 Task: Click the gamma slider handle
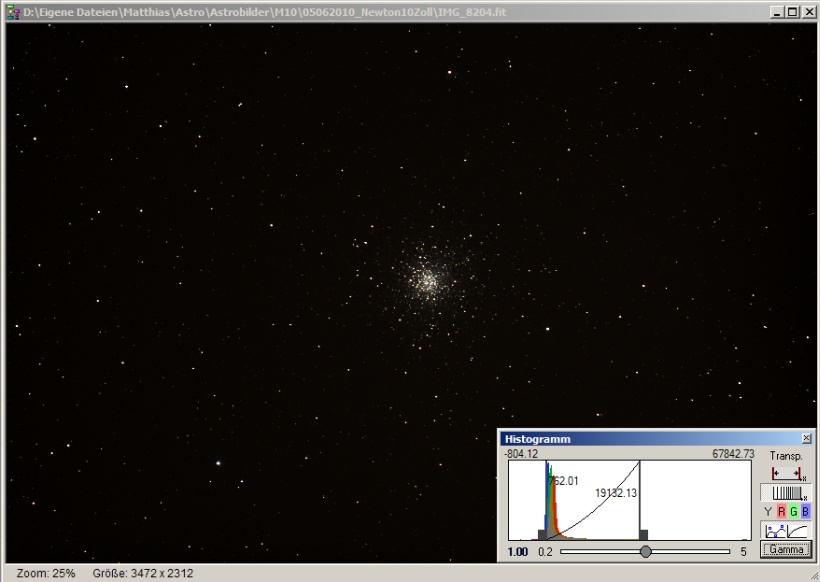click(x=645, y=551)
